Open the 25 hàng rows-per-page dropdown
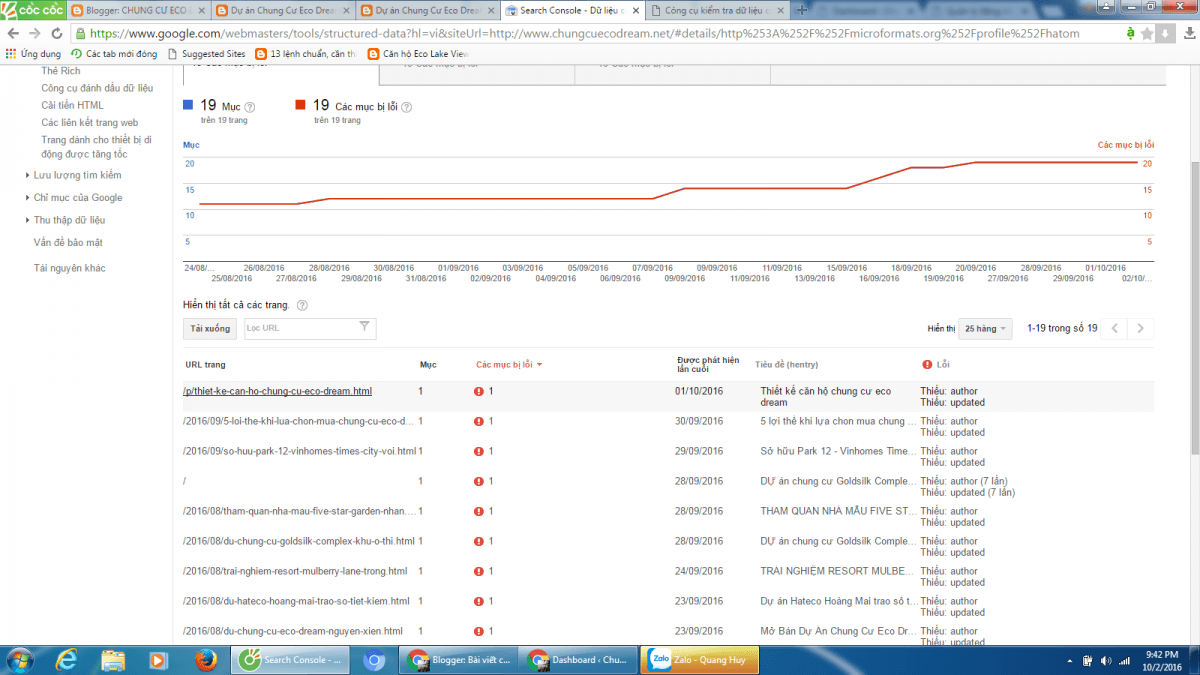 pyautogui.click(x=986, y=328)
